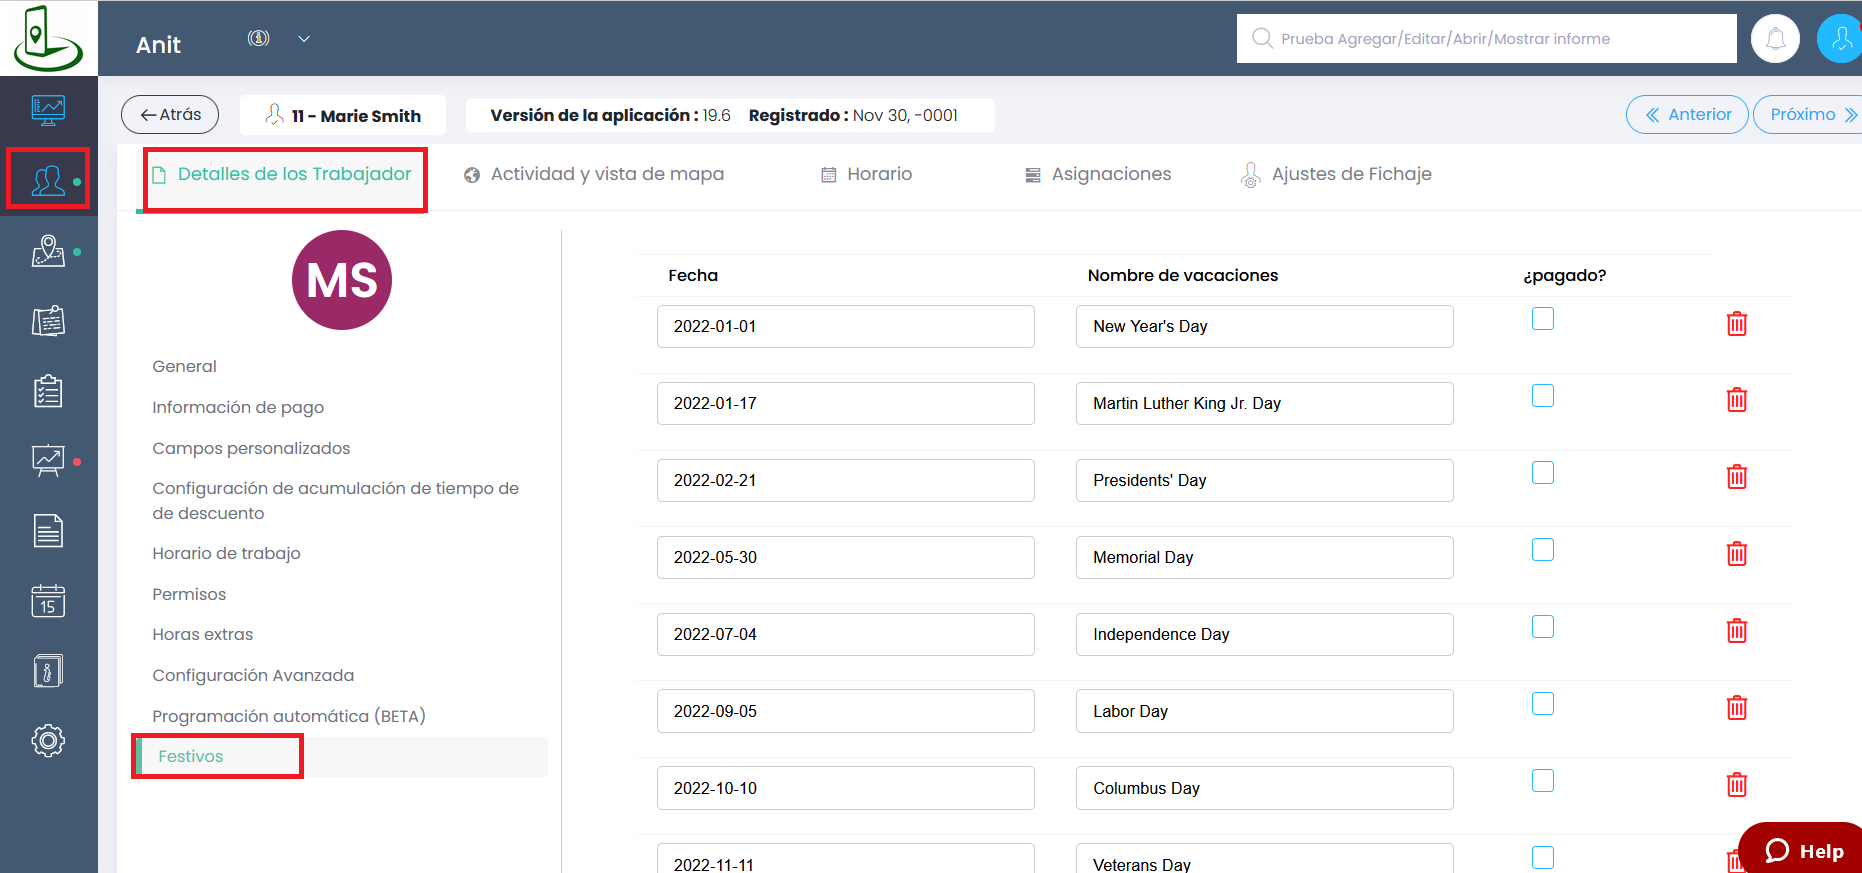Toggle paid checkbox for Columbus Day
This screenshot has width=1862, height=873.
(1542, 781)
